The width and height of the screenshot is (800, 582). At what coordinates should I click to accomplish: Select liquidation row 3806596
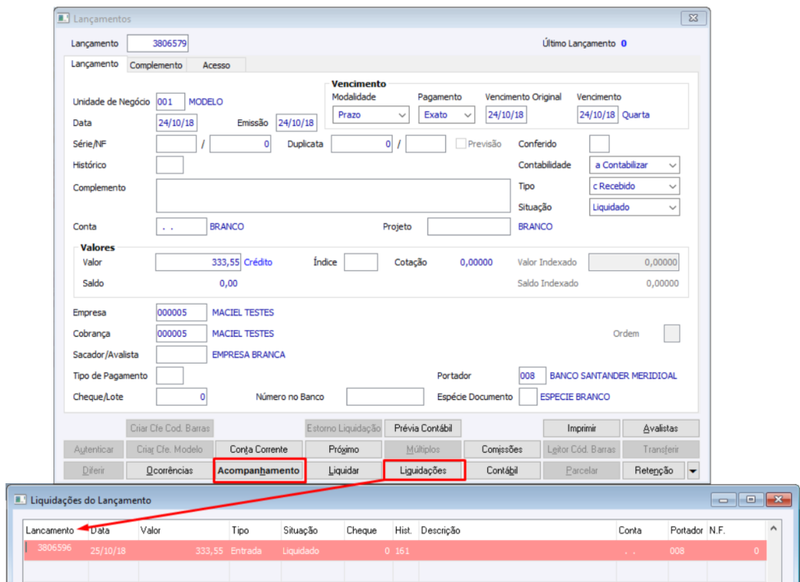coord(395,551)
